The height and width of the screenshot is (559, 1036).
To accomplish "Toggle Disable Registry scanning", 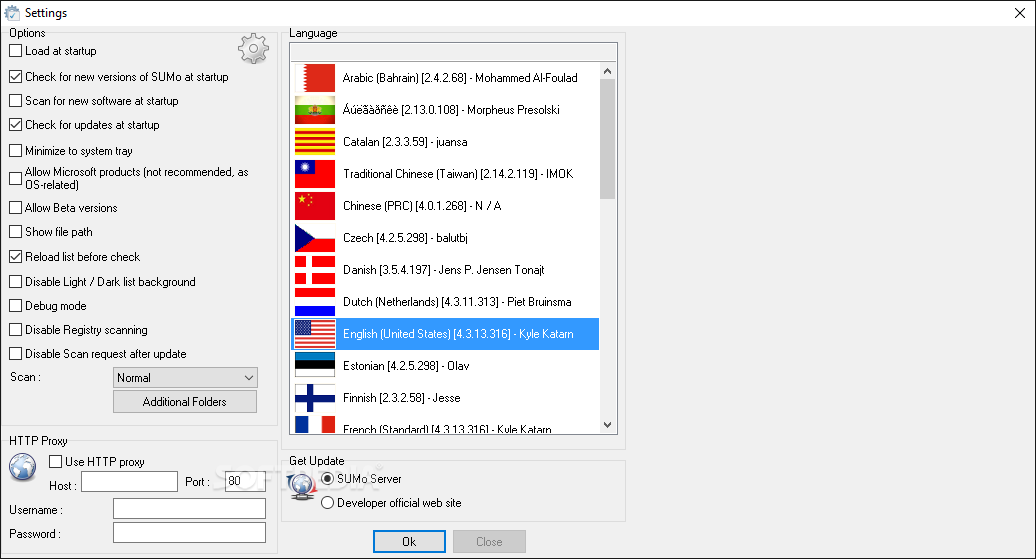I will click(16, 330).
